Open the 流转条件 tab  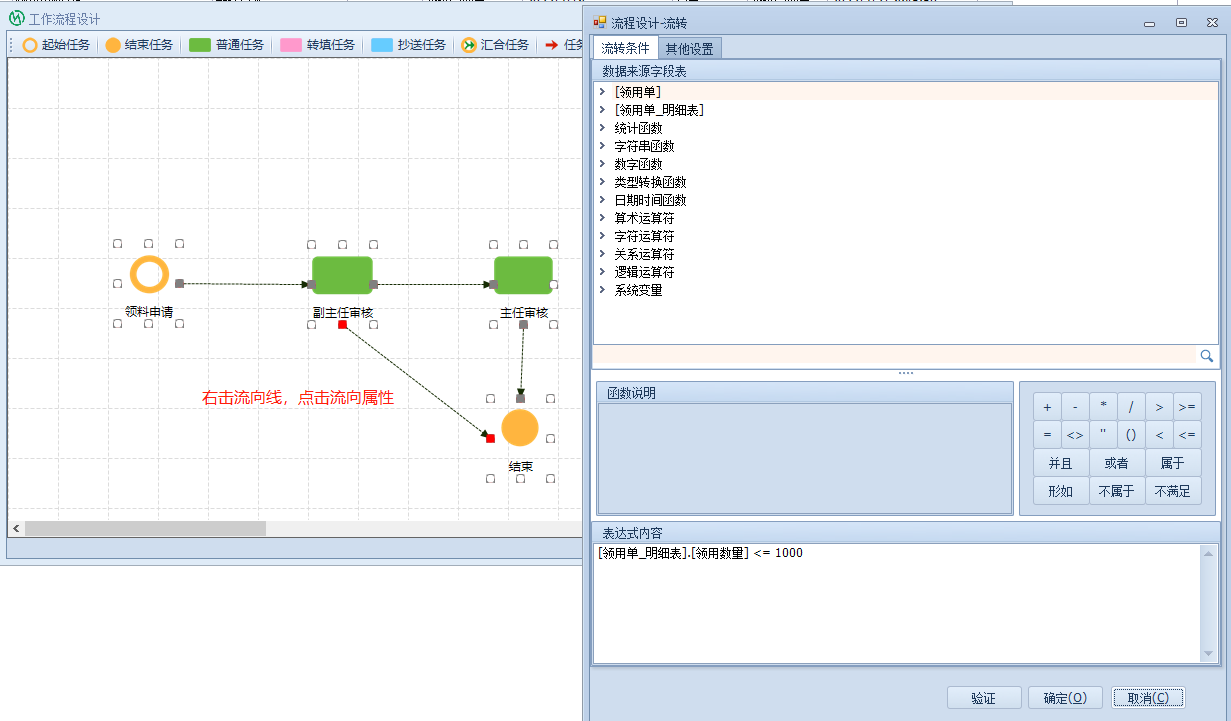[625, 48]
